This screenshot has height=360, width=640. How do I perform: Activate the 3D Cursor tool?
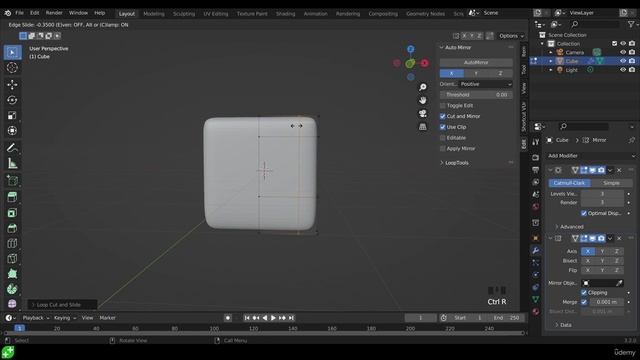click(x=12, y=68)
